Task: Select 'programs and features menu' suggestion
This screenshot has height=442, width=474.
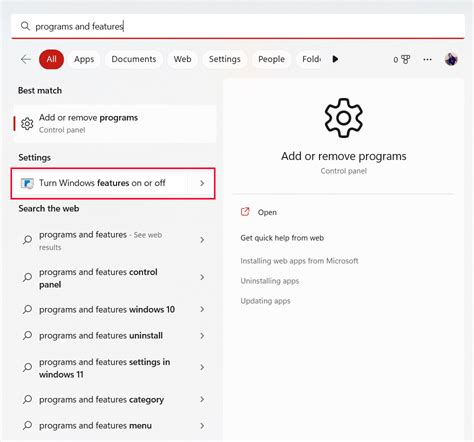Action: coord(113,426)
